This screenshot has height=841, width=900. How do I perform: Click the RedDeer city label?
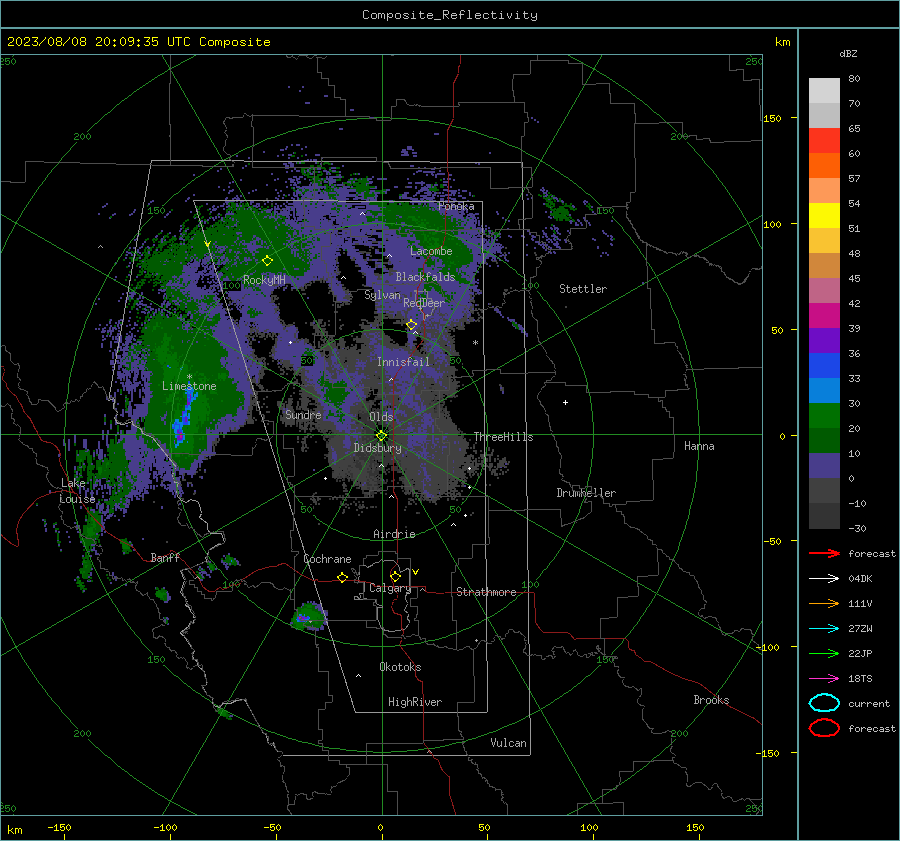pyautogui.click(x=424, y=303)
